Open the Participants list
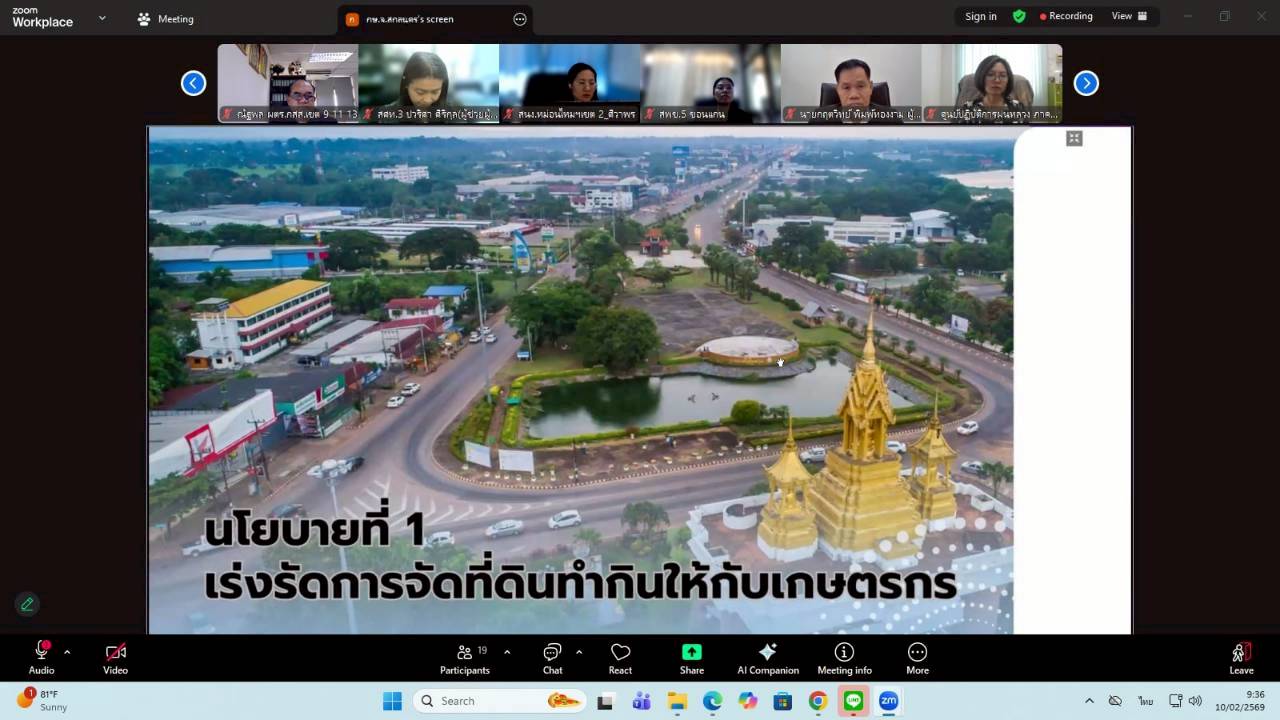 tap(464, 657)
